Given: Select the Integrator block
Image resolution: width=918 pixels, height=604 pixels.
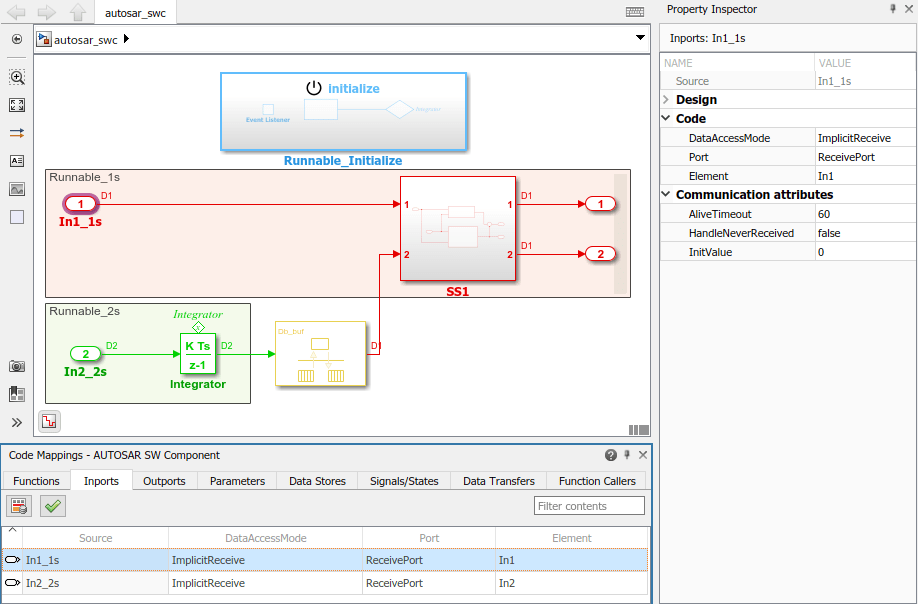Looking at the screenshot, I should pos(198,354).
